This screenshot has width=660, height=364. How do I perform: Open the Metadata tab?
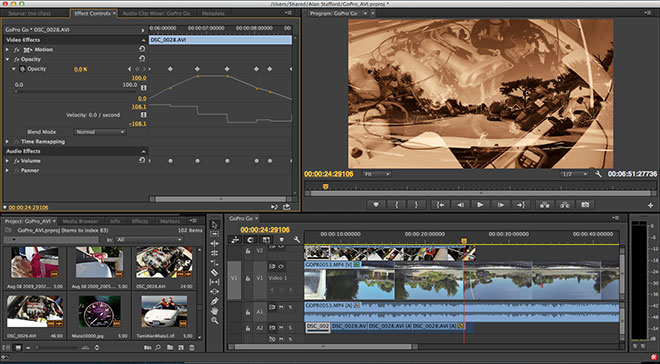[x=213, y=13]
